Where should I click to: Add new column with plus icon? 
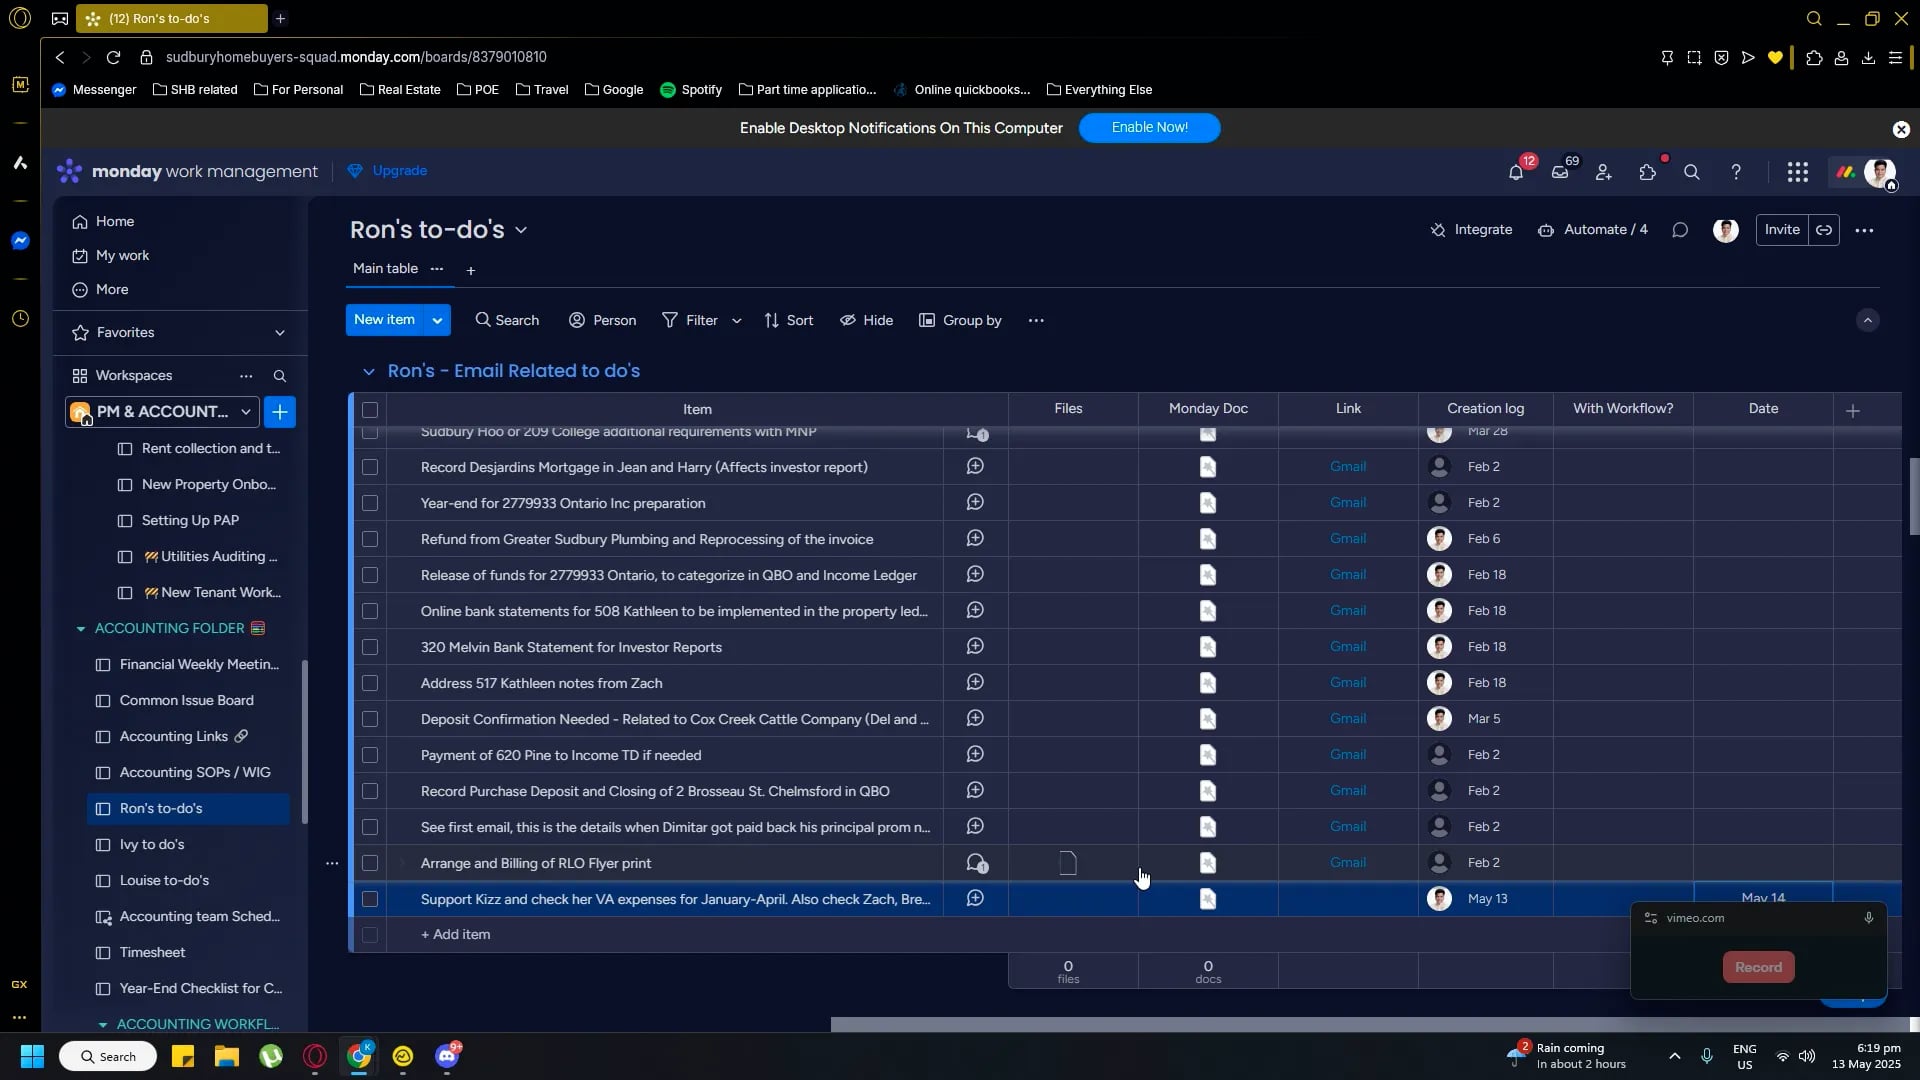pyautogui.click(x=1852, y=410)
